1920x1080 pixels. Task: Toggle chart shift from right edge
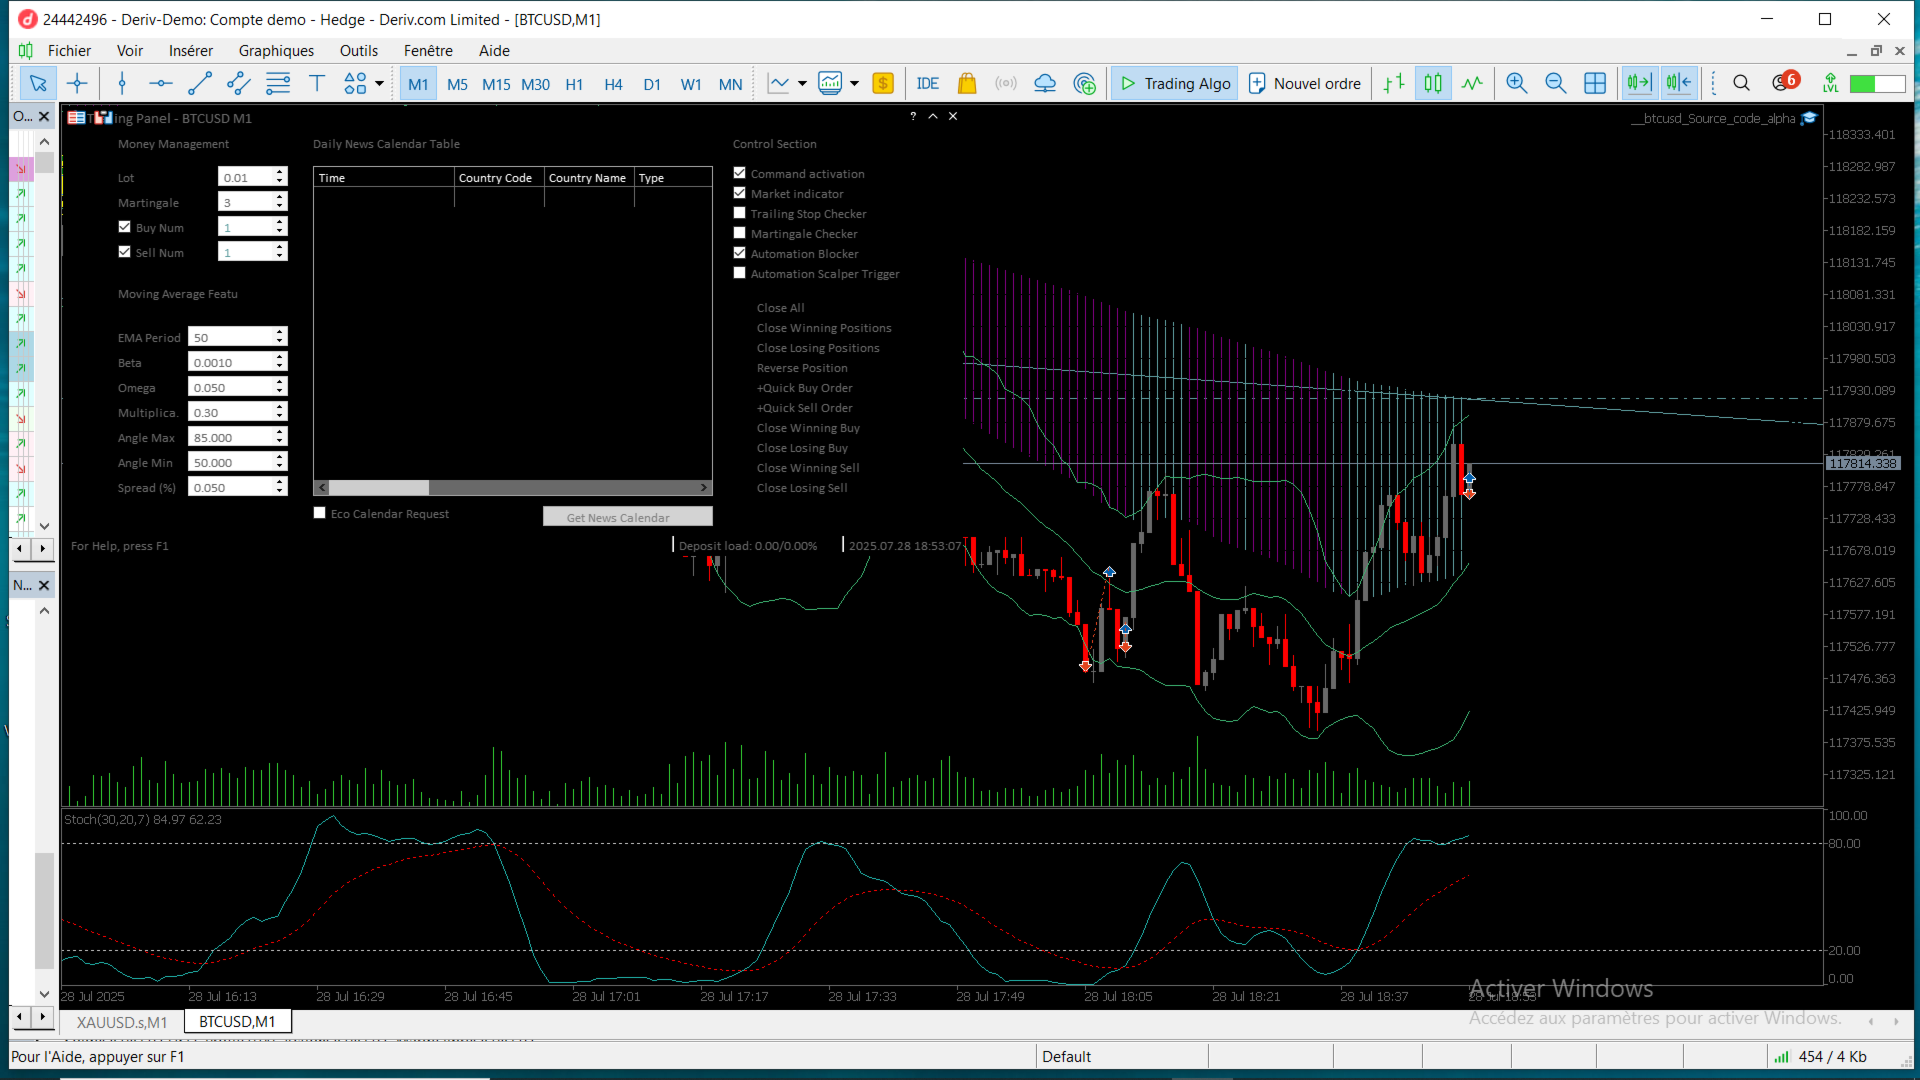pyautogui.click(x=1679, y=84)
